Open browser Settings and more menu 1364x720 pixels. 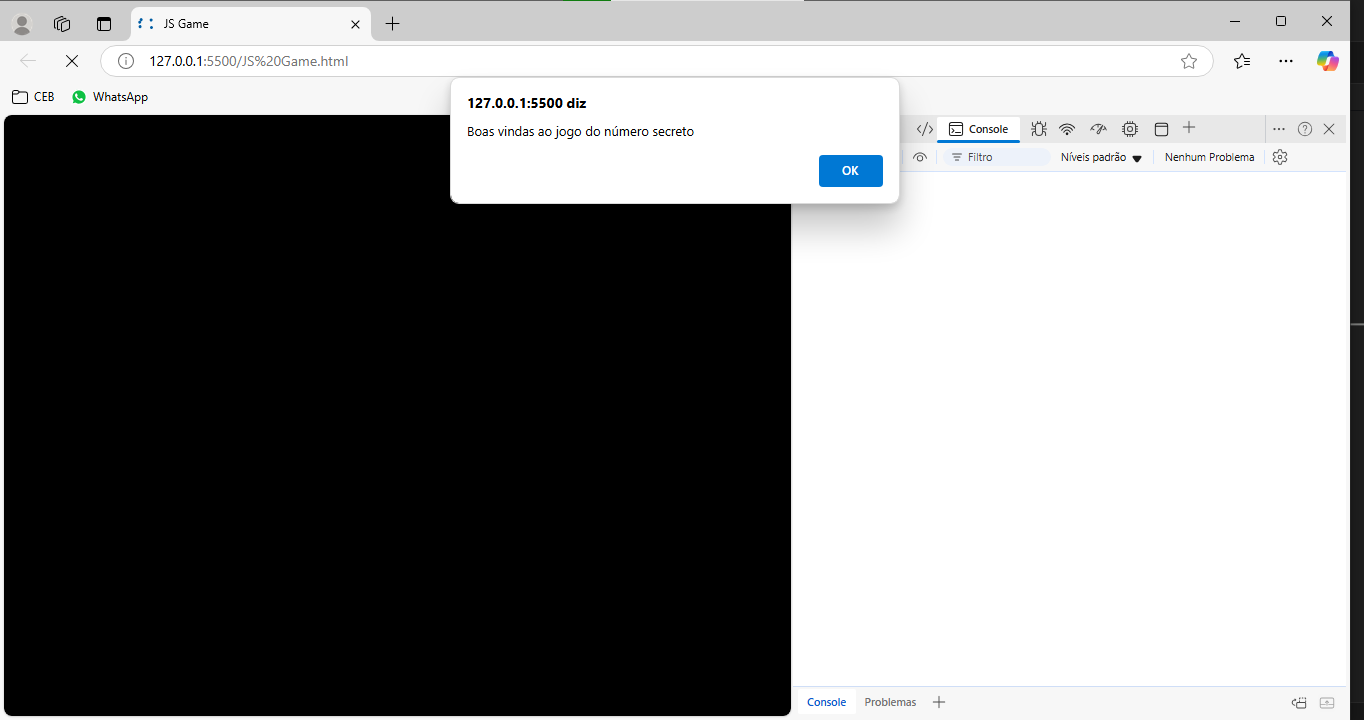tap(1286, 61)
